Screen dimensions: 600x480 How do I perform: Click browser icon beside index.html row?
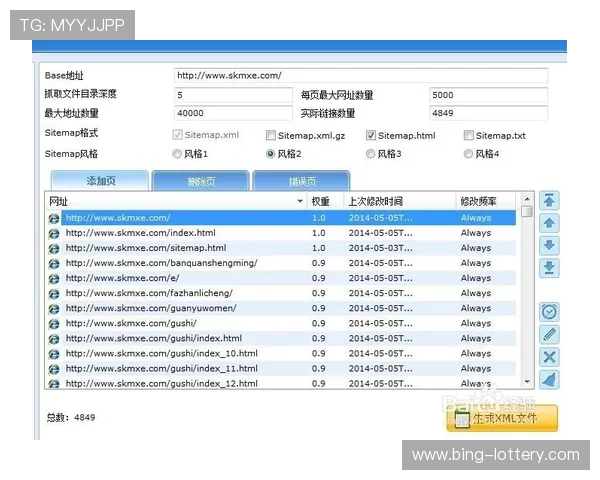[54, 233]
